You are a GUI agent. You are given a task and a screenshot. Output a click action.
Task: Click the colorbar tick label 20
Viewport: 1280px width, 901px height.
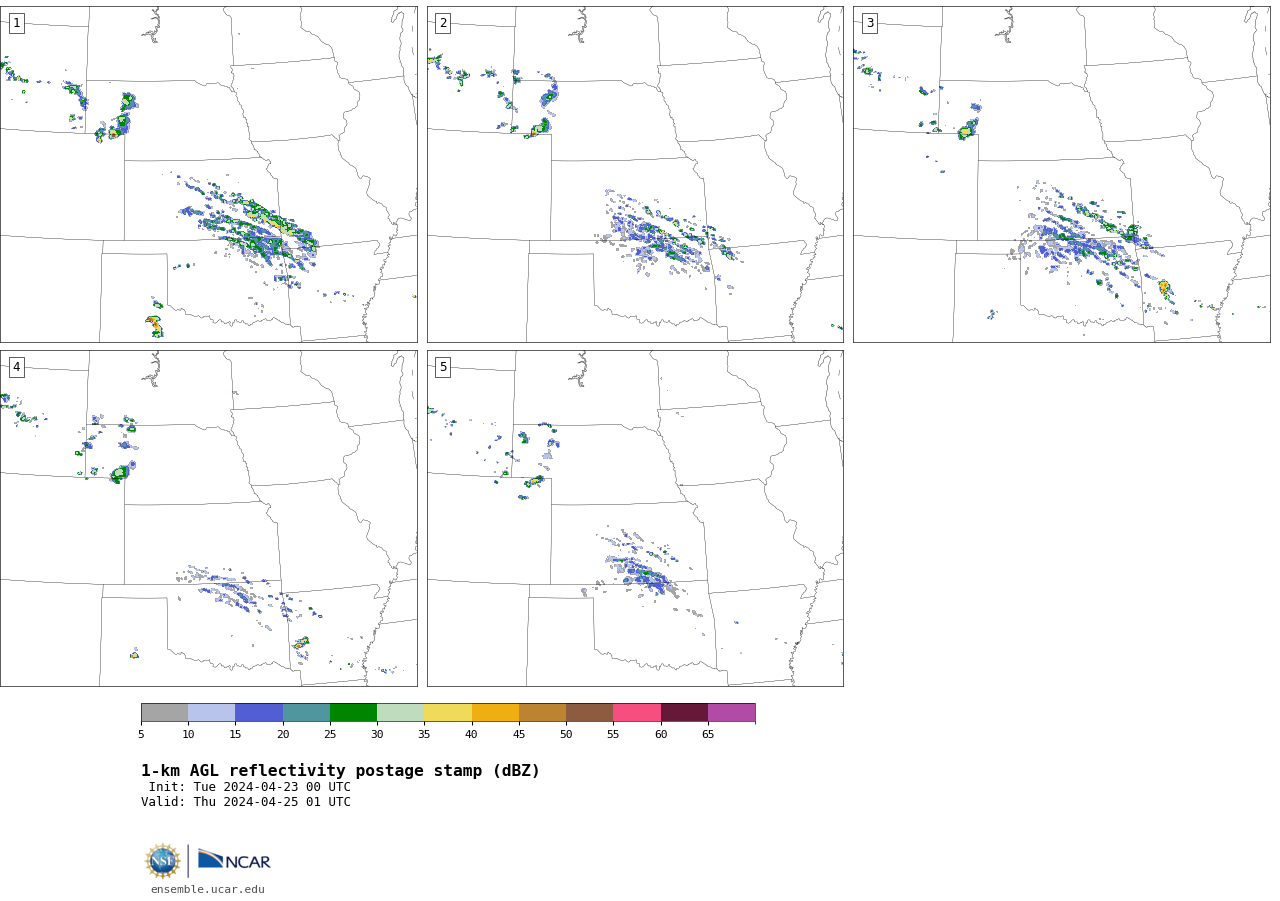(x=283, y=735)
